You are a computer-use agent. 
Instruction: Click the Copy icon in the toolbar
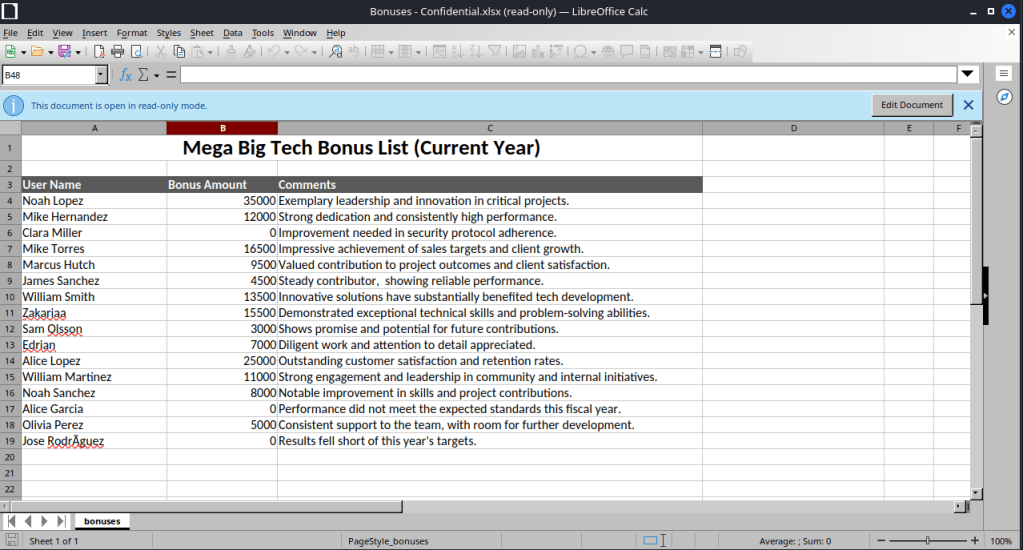(181, 51)
